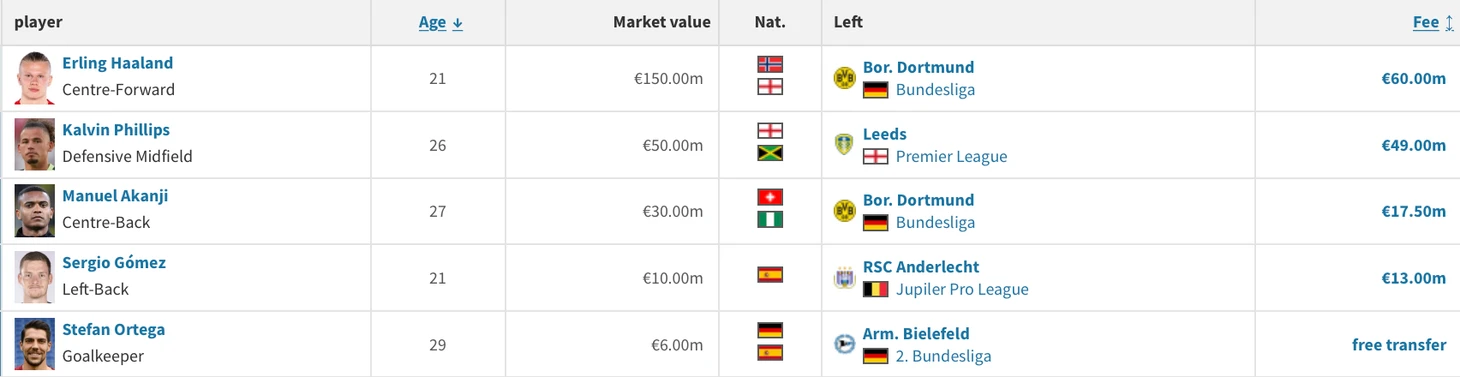Click the Spain flag in Sergio Gómez's row
The image size is (1460, 377).
770,275
